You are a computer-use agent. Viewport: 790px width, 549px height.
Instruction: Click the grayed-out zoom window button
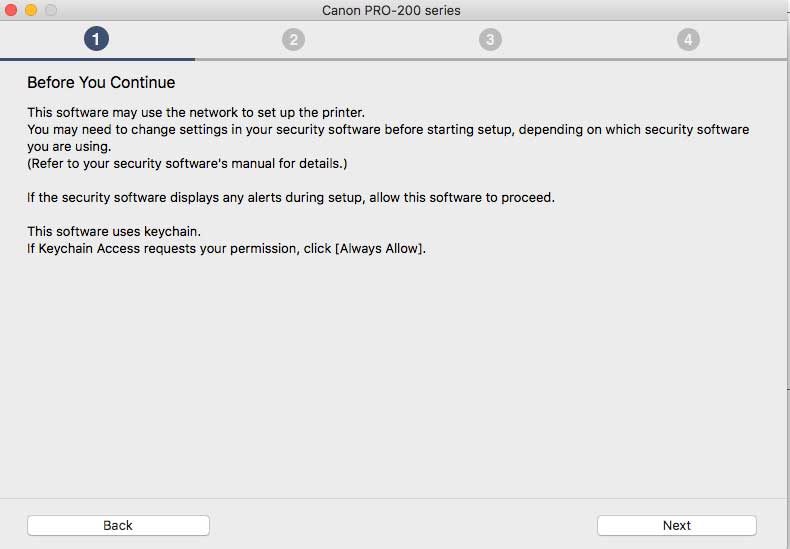51,10
